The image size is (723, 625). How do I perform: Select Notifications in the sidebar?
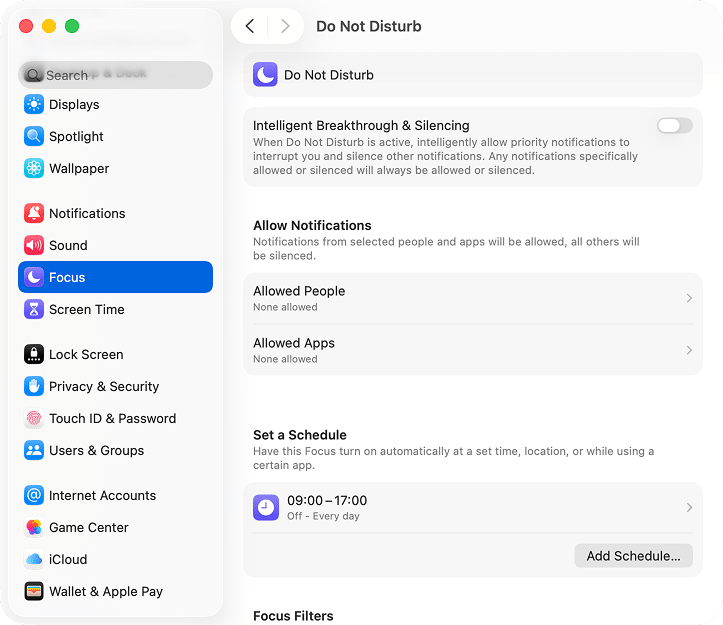(x=115, y=213)
